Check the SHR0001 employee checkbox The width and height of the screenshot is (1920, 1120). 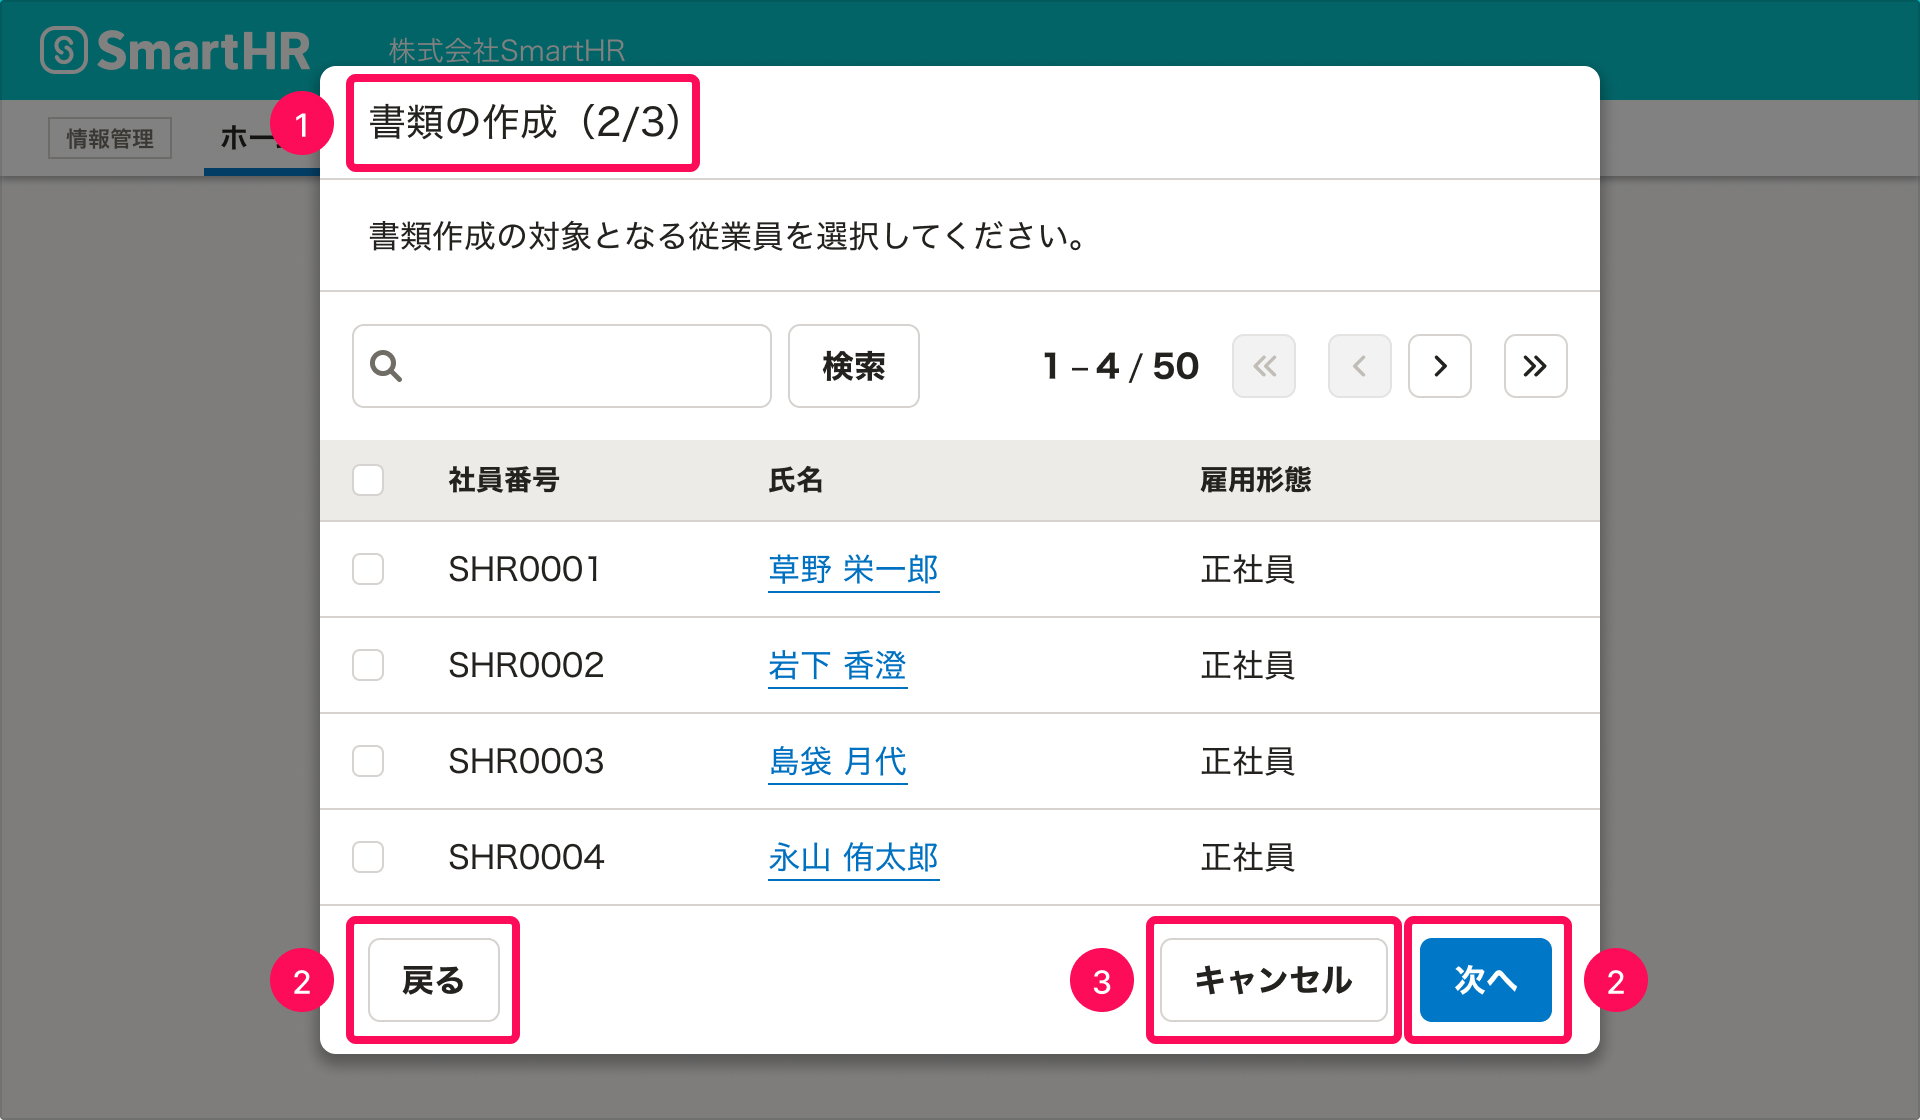click(x=368, y=569)
